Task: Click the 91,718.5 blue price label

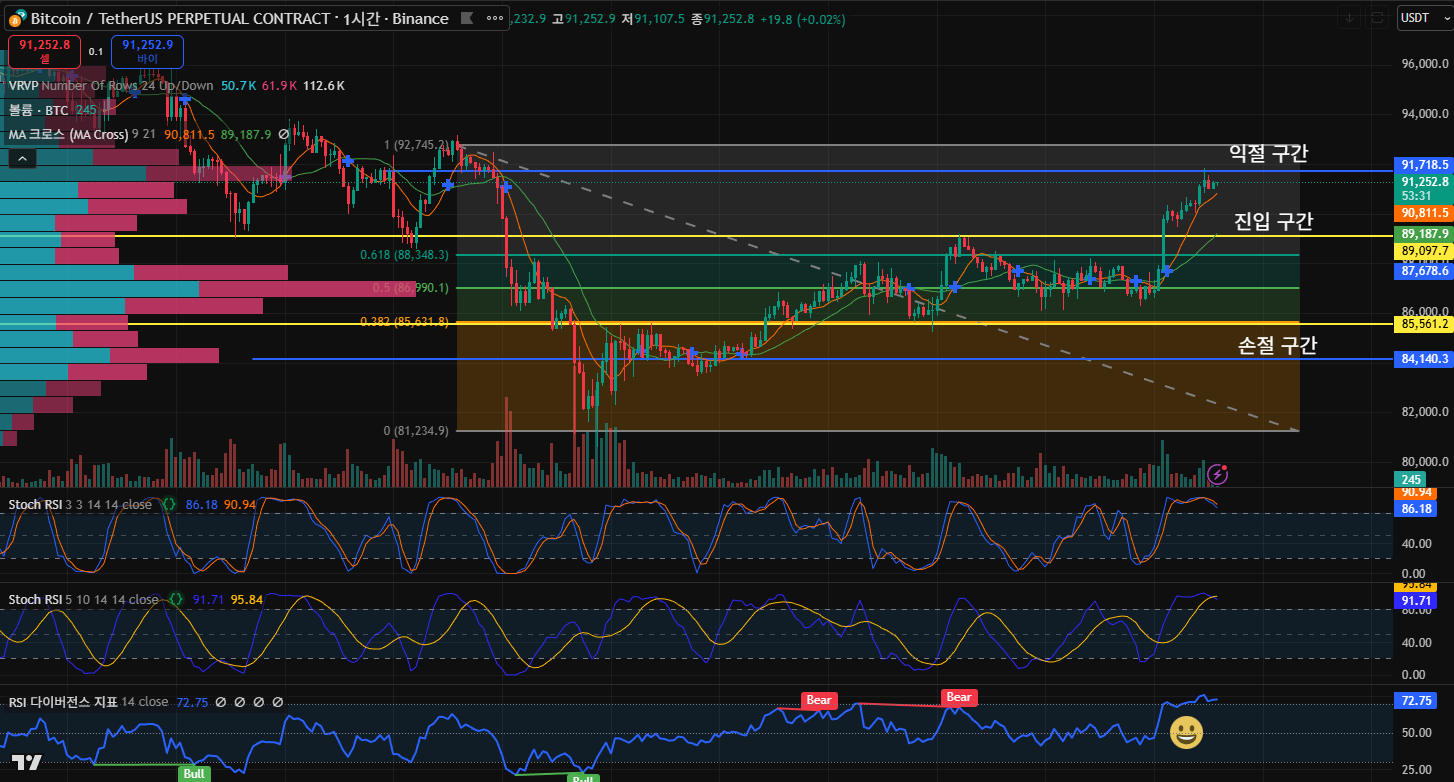Action: pos(1424,164)
